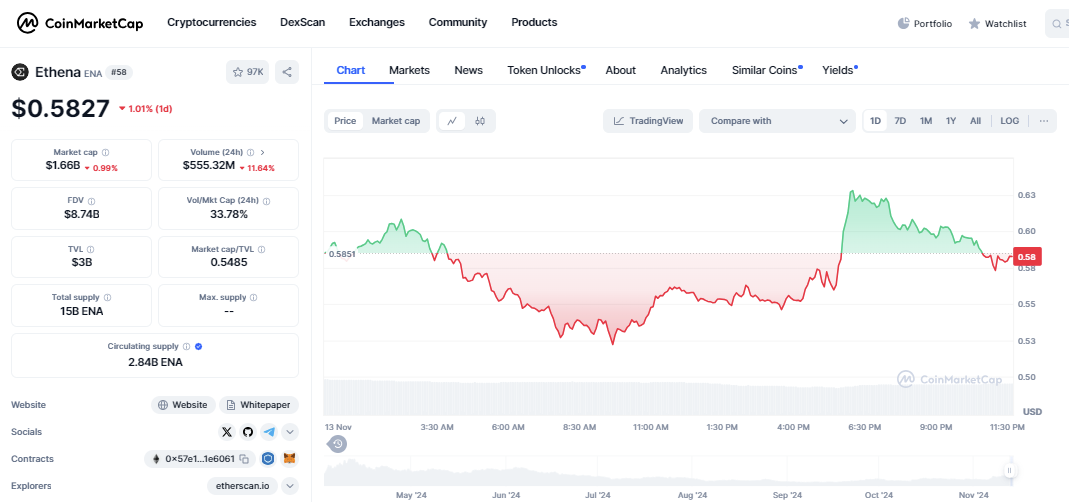This screenshot has width=1069, height=502.
Task: Add Ethena to watchlist via 97K star
Action: coord(247,72)
